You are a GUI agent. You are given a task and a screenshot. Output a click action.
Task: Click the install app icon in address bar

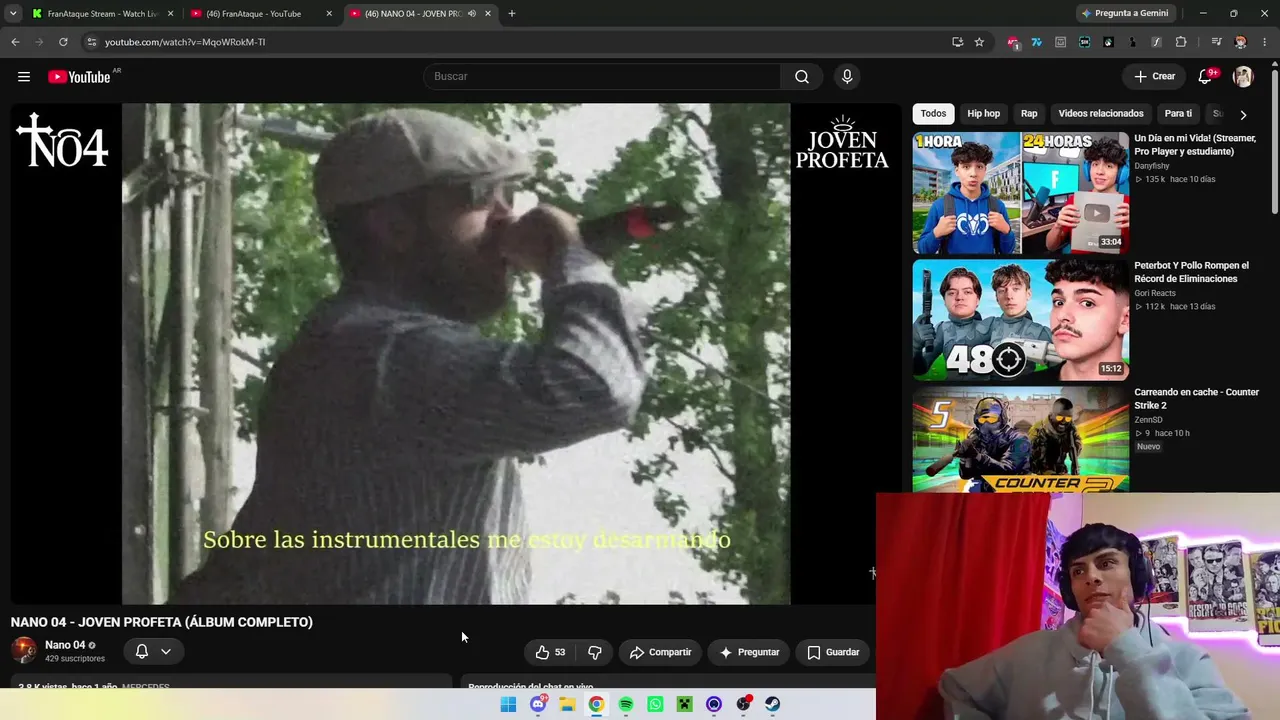pos(957,42)
